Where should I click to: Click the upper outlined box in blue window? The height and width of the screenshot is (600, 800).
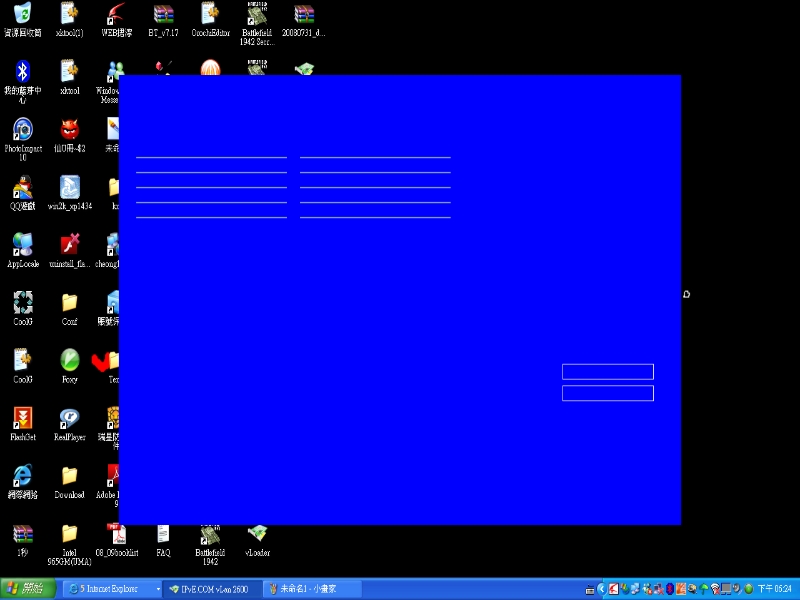click(607, 372)
